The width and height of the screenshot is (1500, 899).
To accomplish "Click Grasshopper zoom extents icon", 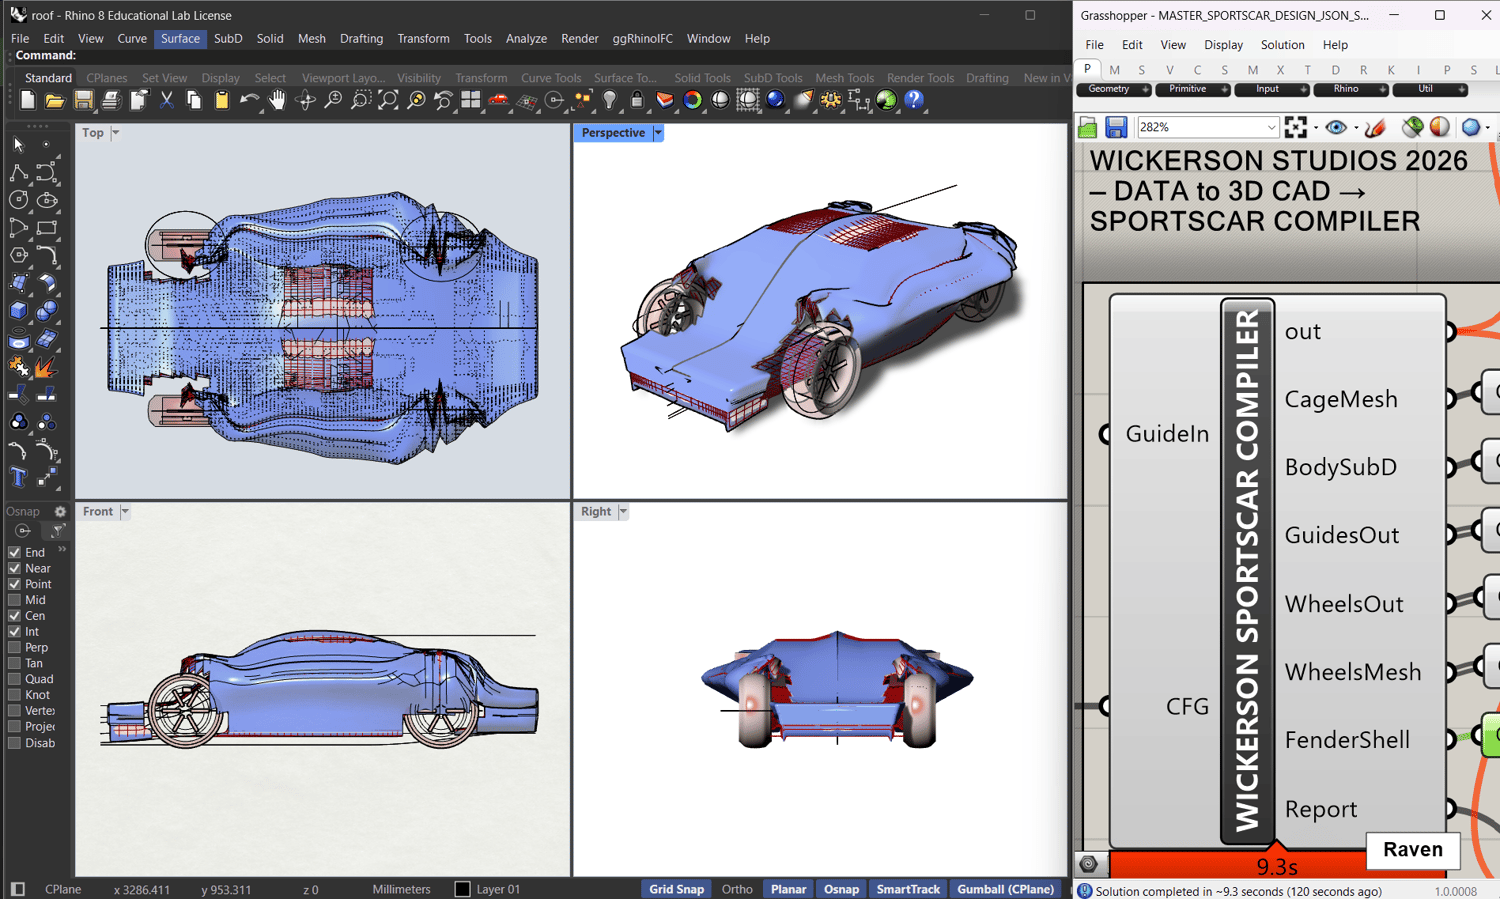I will pos(1296,127).
